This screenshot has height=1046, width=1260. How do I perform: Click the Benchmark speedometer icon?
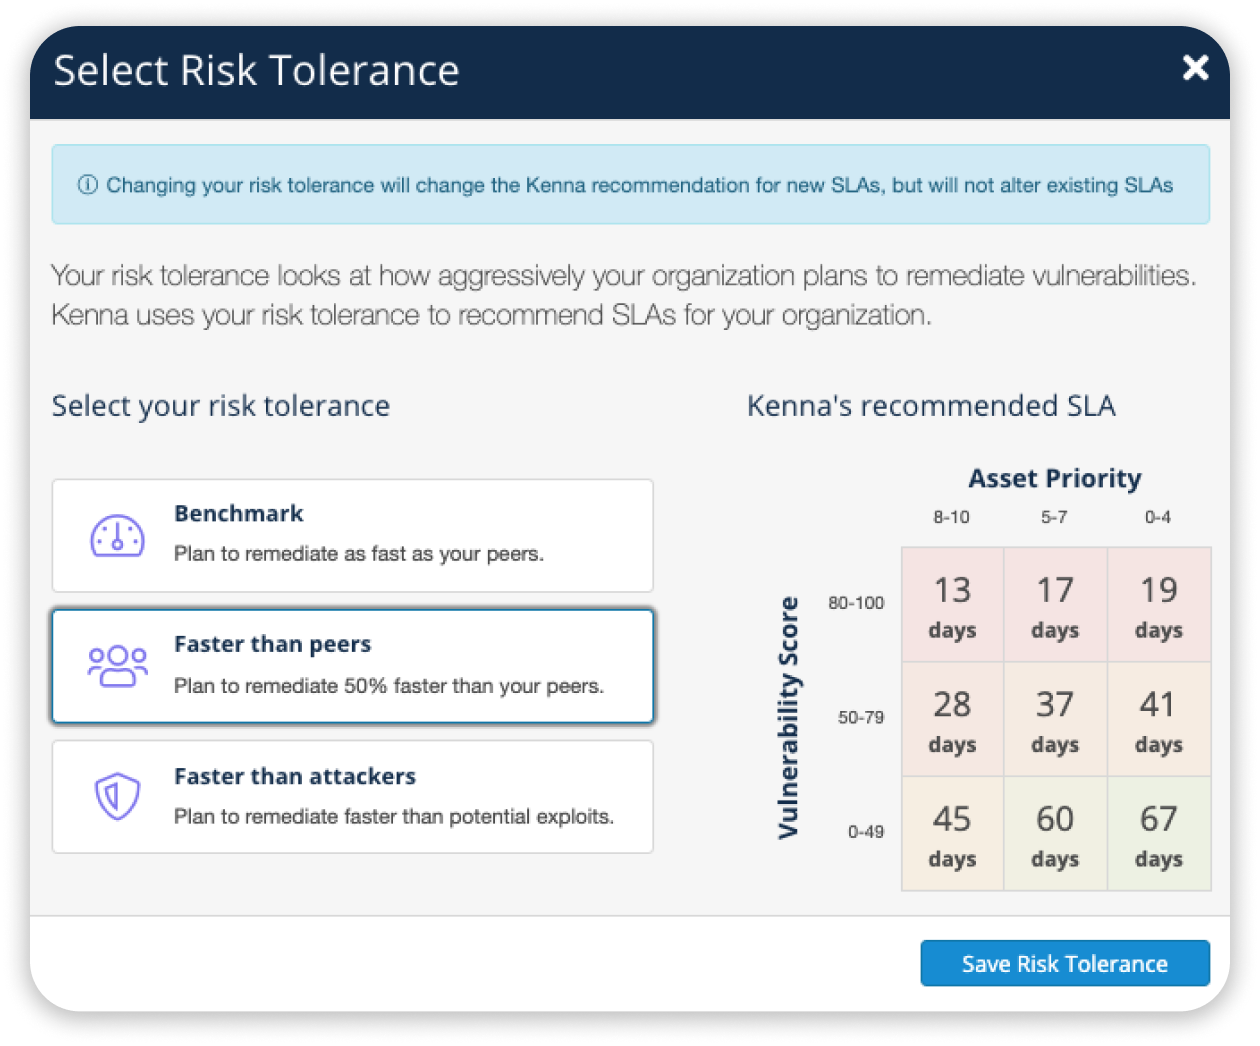coord(120,535)
